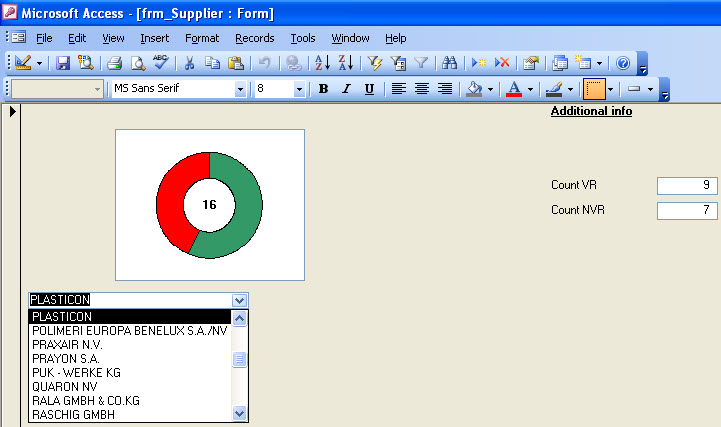721x427 pixels.
Task: Click the View design mode icon
Action: (x=23, y=63)
